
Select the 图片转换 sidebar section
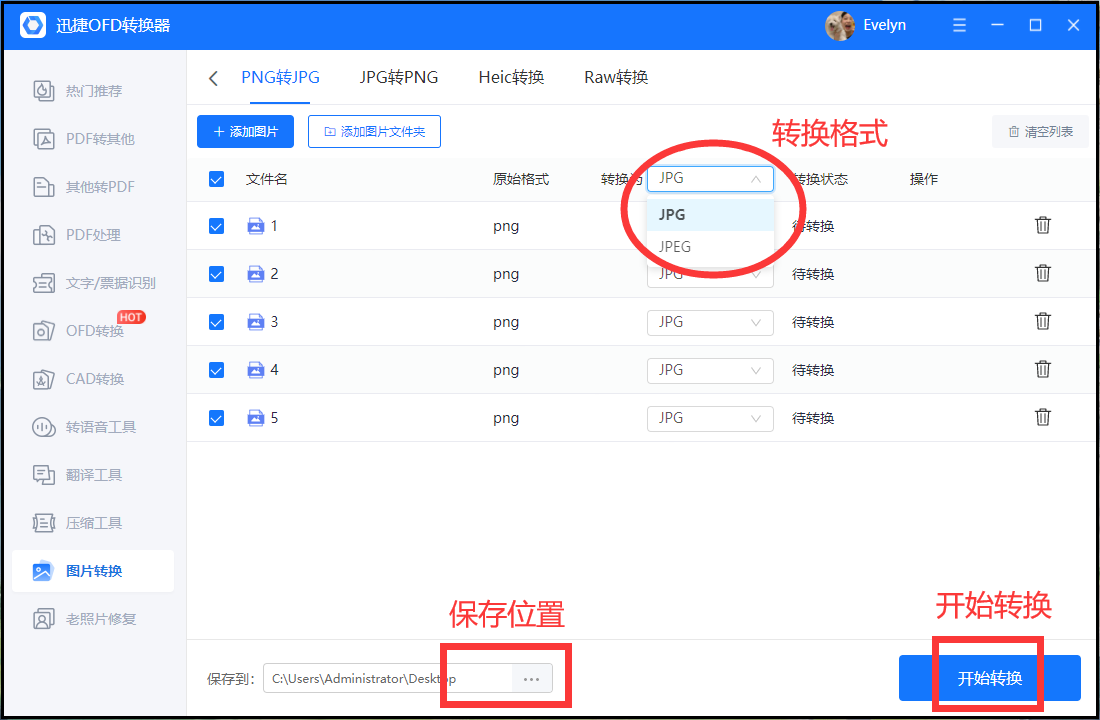93,571
